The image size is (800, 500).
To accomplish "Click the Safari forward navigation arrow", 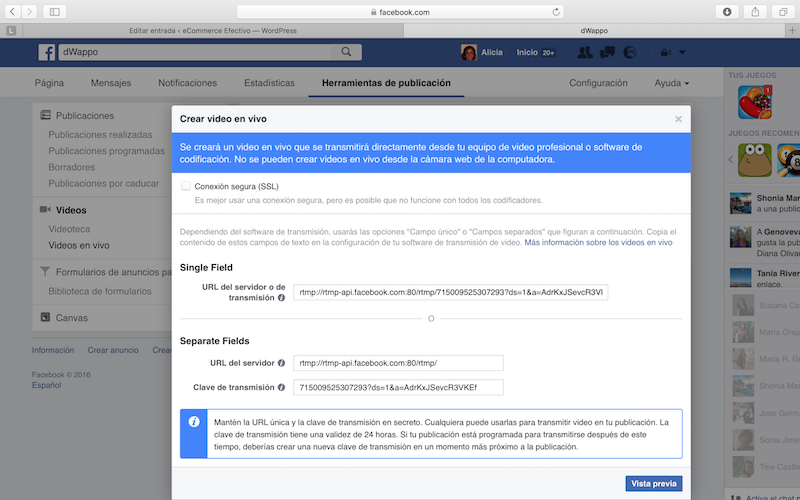I will (29, 12).
